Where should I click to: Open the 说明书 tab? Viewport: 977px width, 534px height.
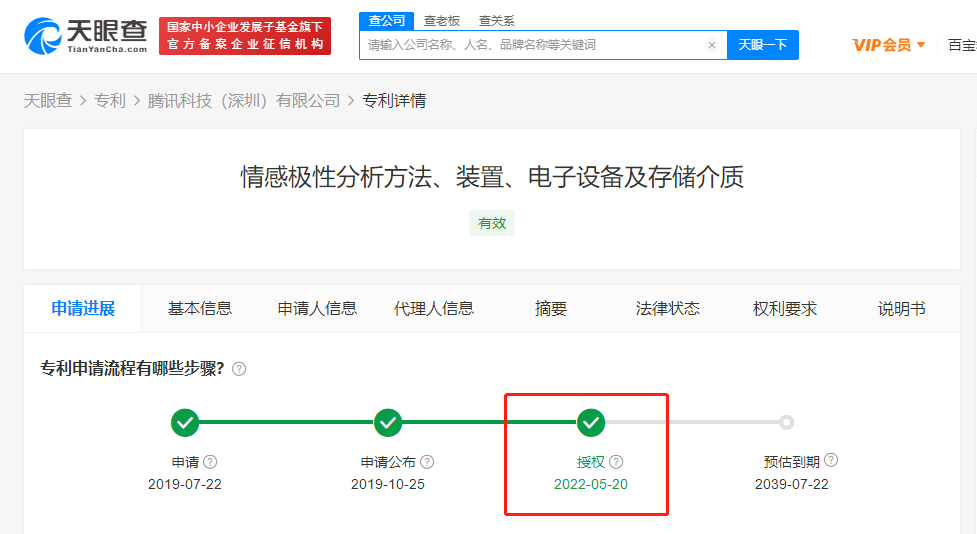click(x=902, y=308)
